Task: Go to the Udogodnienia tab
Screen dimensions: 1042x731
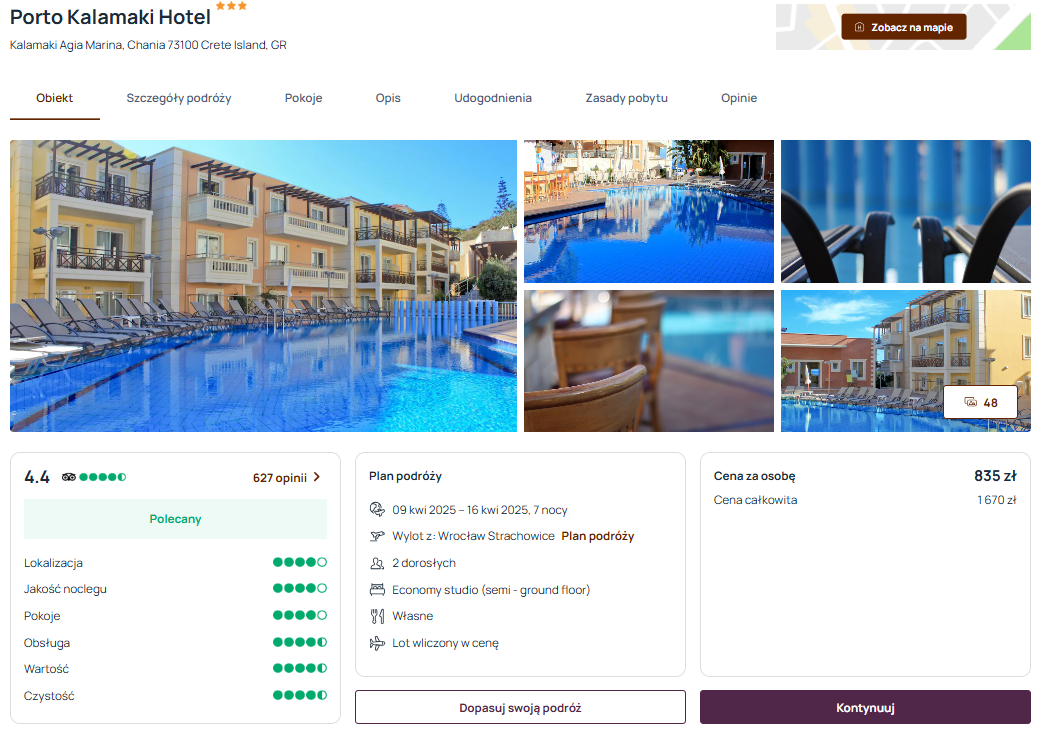Action: 493,98
